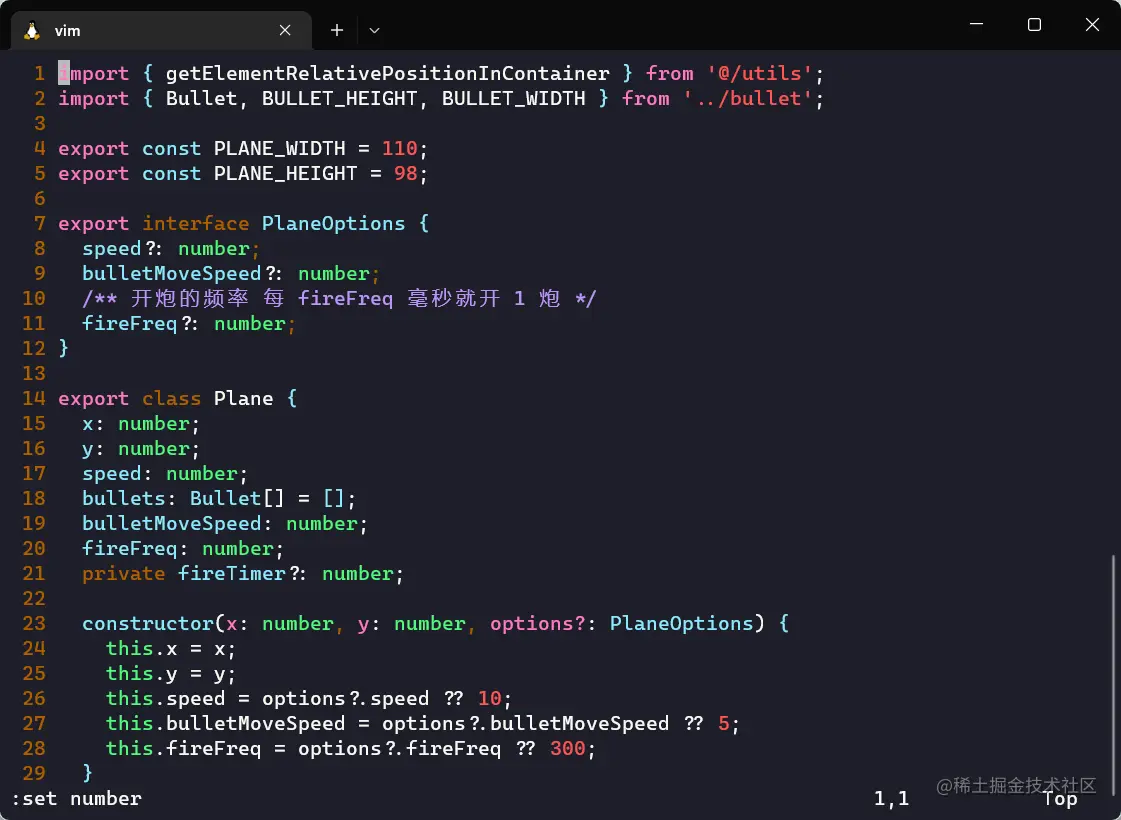Click bulletMoveSpeed: number on line 19
The height and width of the screenshot is (820, 1121).
pyautogui.click(x=224, y=523)
